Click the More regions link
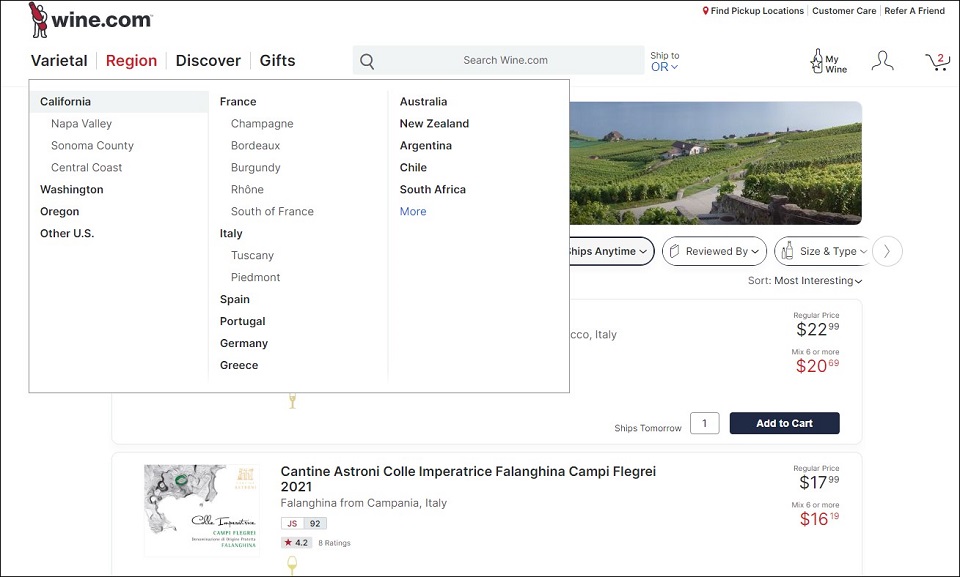The width and height of the screenshot is (960, 577). pyautogui.click(x=413, y=212)
